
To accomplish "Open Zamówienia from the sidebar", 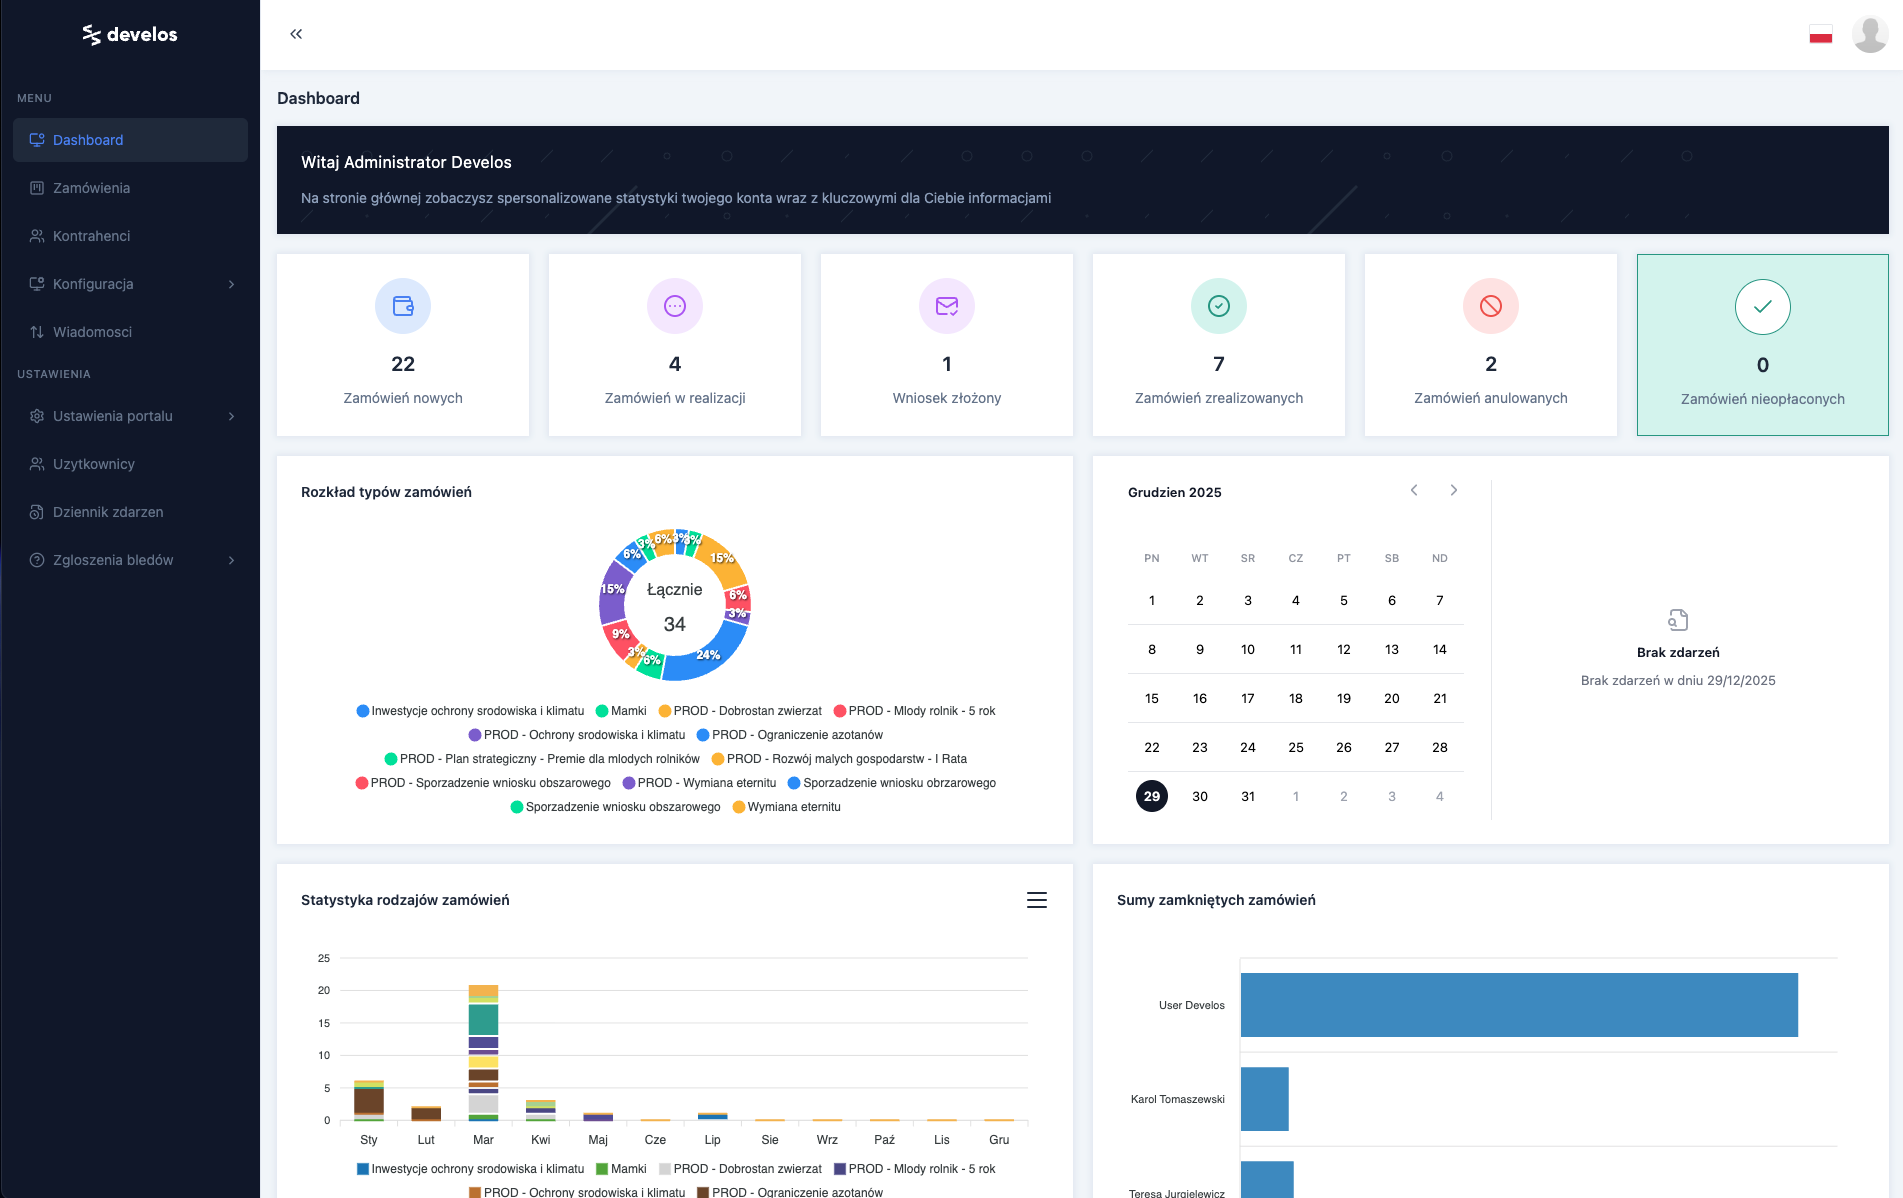I will pyautogui.click(x=91, y=188).
